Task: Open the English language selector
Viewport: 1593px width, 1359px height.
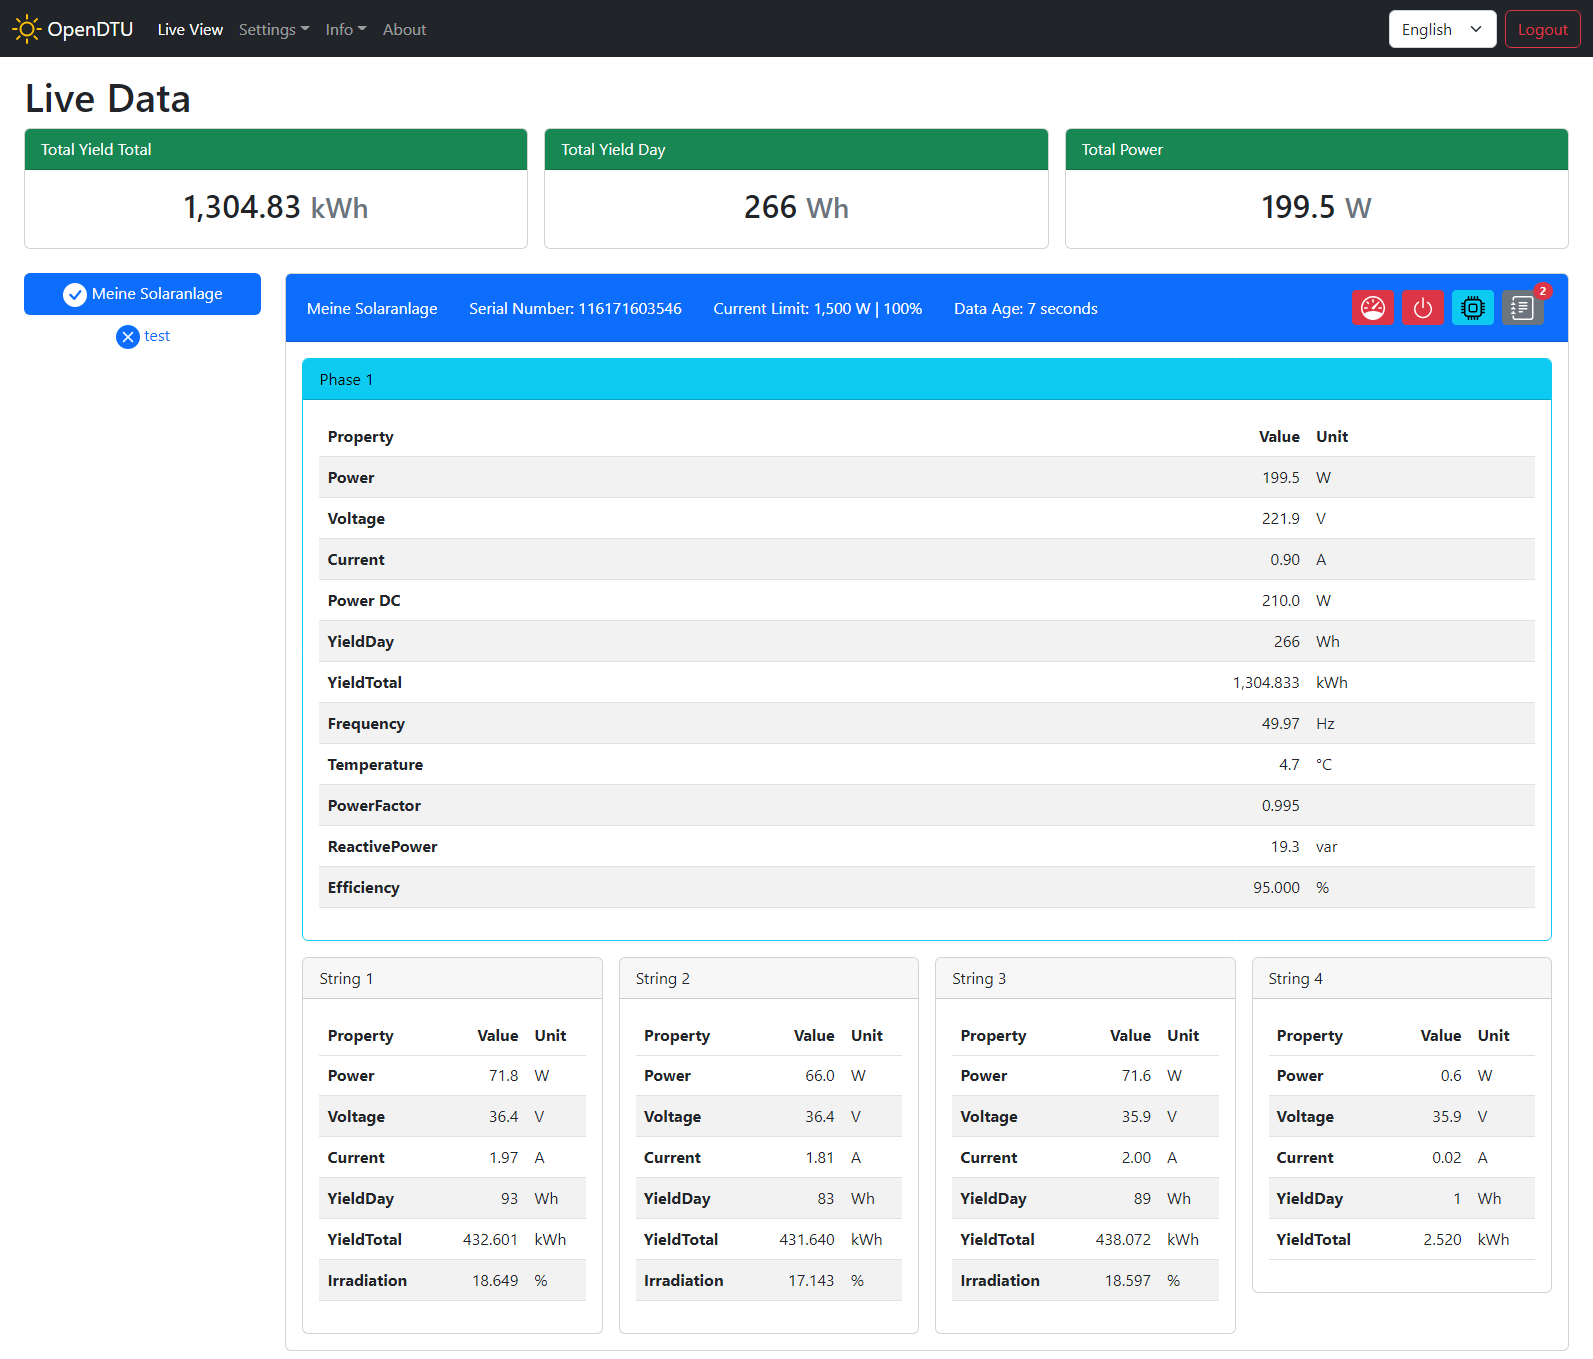Action: pos(1441,29)
